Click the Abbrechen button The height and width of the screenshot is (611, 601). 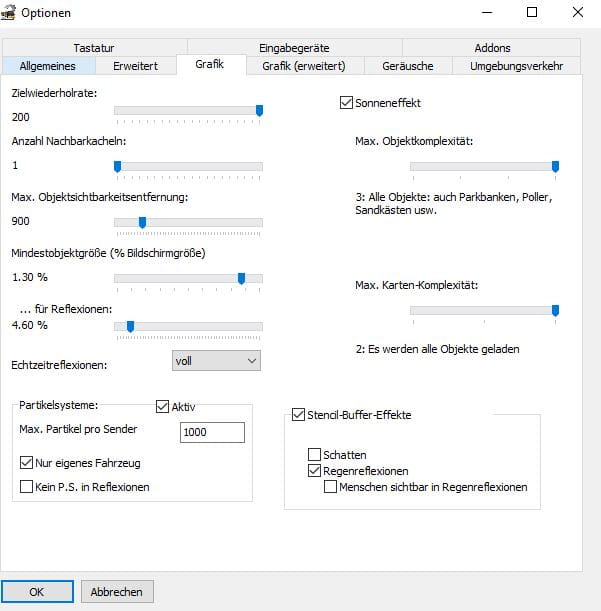pyautogui.click(x=117, y=591)
